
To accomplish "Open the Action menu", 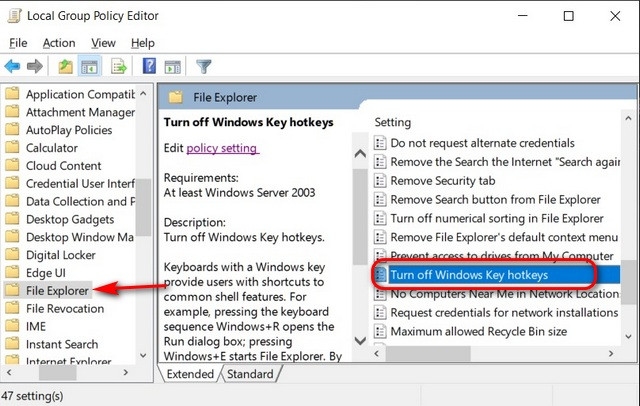I will coord(59,43).
